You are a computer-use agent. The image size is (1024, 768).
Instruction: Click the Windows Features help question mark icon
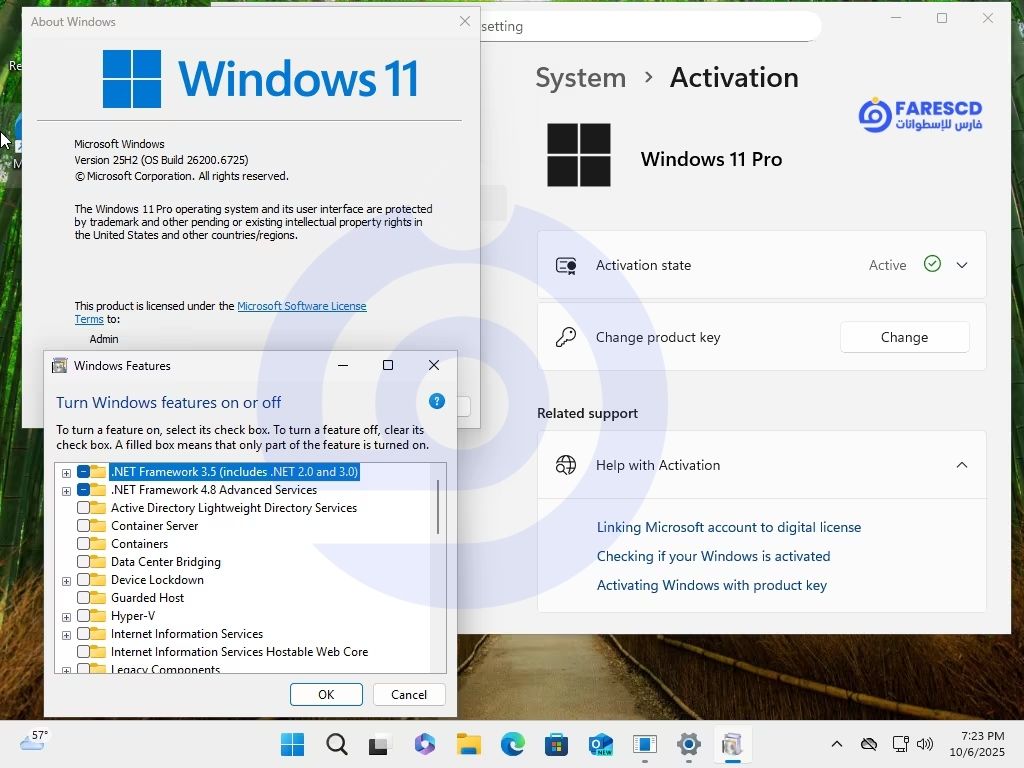(x=436, y=401)
